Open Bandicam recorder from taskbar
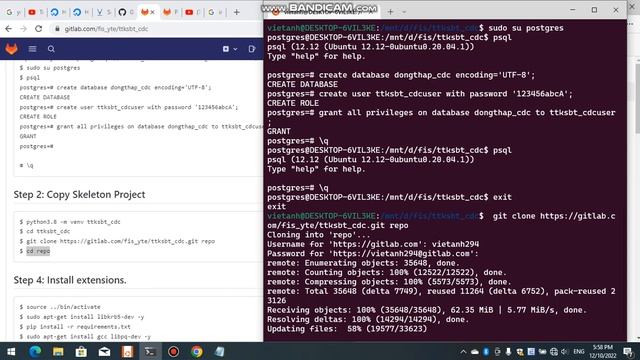The height and width of the screenshot is (360, 640). click(173, 351)
